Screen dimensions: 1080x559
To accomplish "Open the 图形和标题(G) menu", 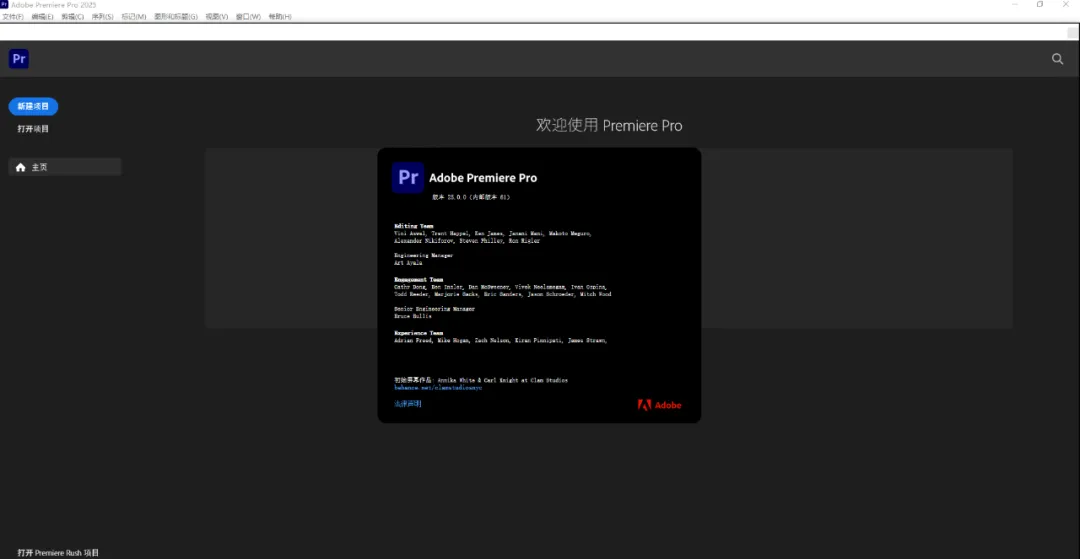I will [x=176, y=17].
